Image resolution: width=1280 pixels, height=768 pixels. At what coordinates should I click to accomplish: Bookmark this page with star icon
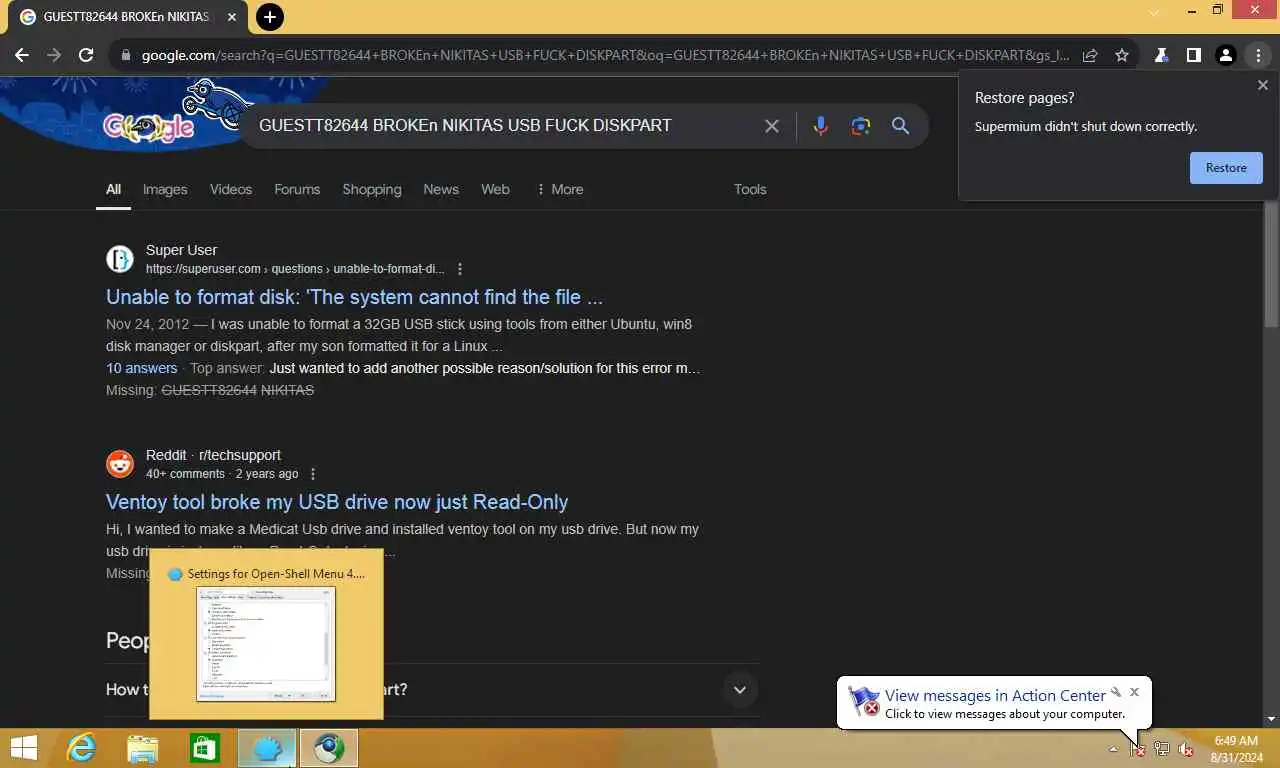1122,56
